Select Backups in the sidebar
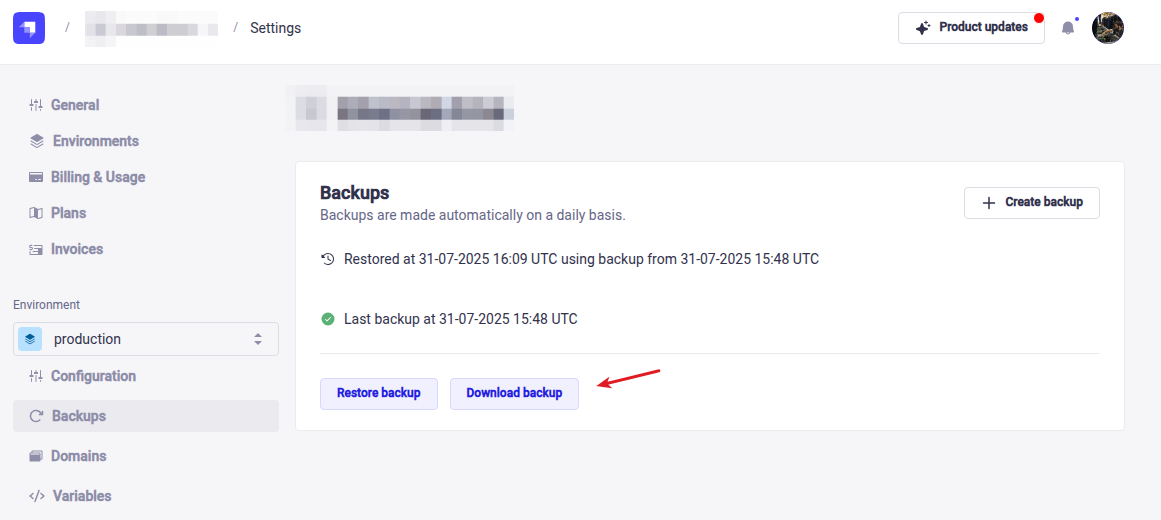The width and height of the screenshot is (1161, 520). tap(78, 416)
